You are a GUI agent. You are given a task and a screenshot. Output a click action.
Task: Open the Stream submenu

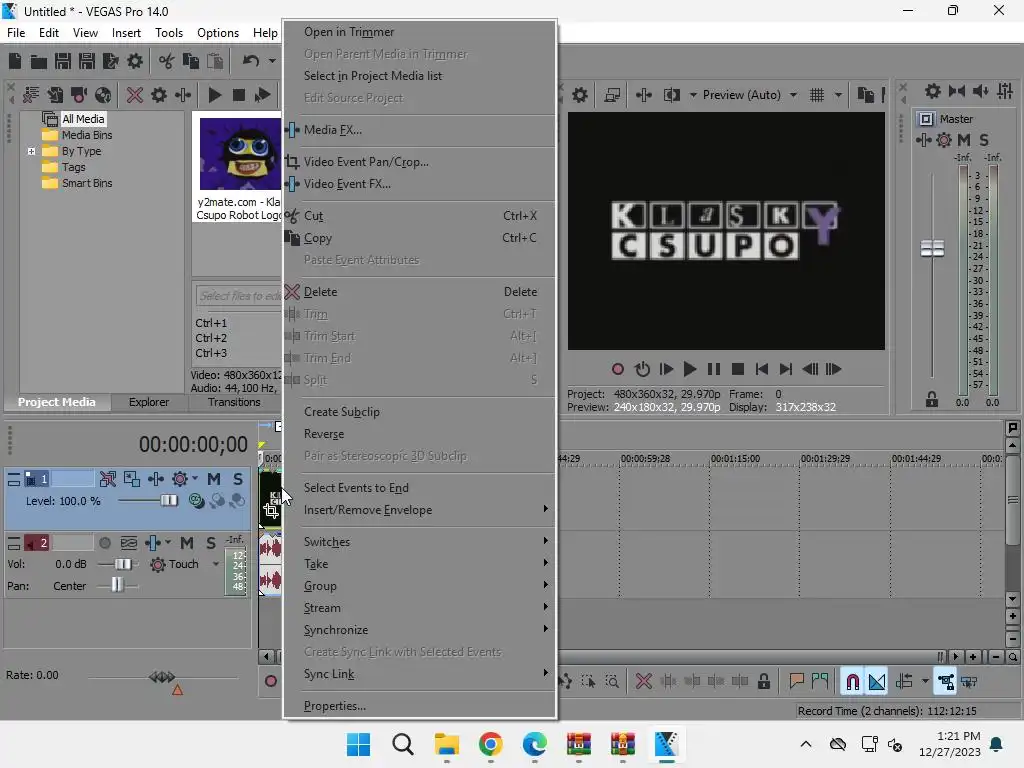(420, 608)
